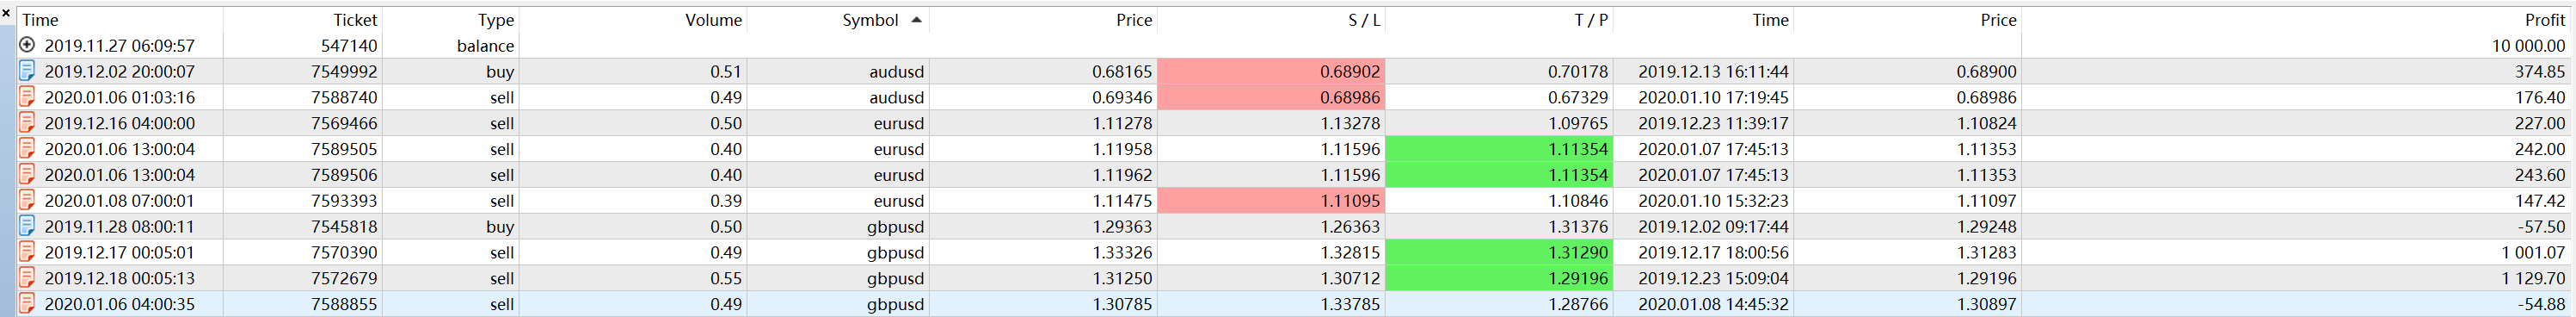The height and width of the screenshot is (317, 2576).
Task: Select the row with profit 1 129.70
Action: click(1295, 278)
